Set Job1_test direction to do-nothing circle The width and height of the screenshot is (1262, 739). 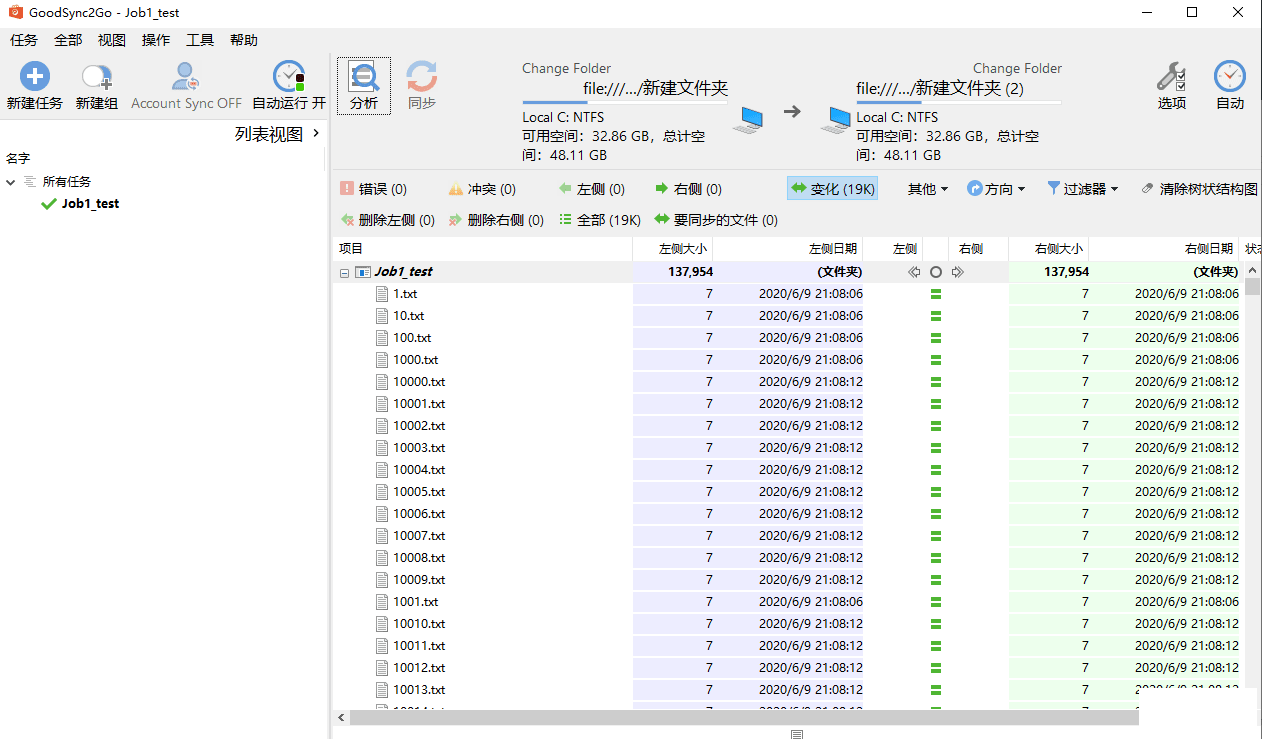[x=936, y=272]
